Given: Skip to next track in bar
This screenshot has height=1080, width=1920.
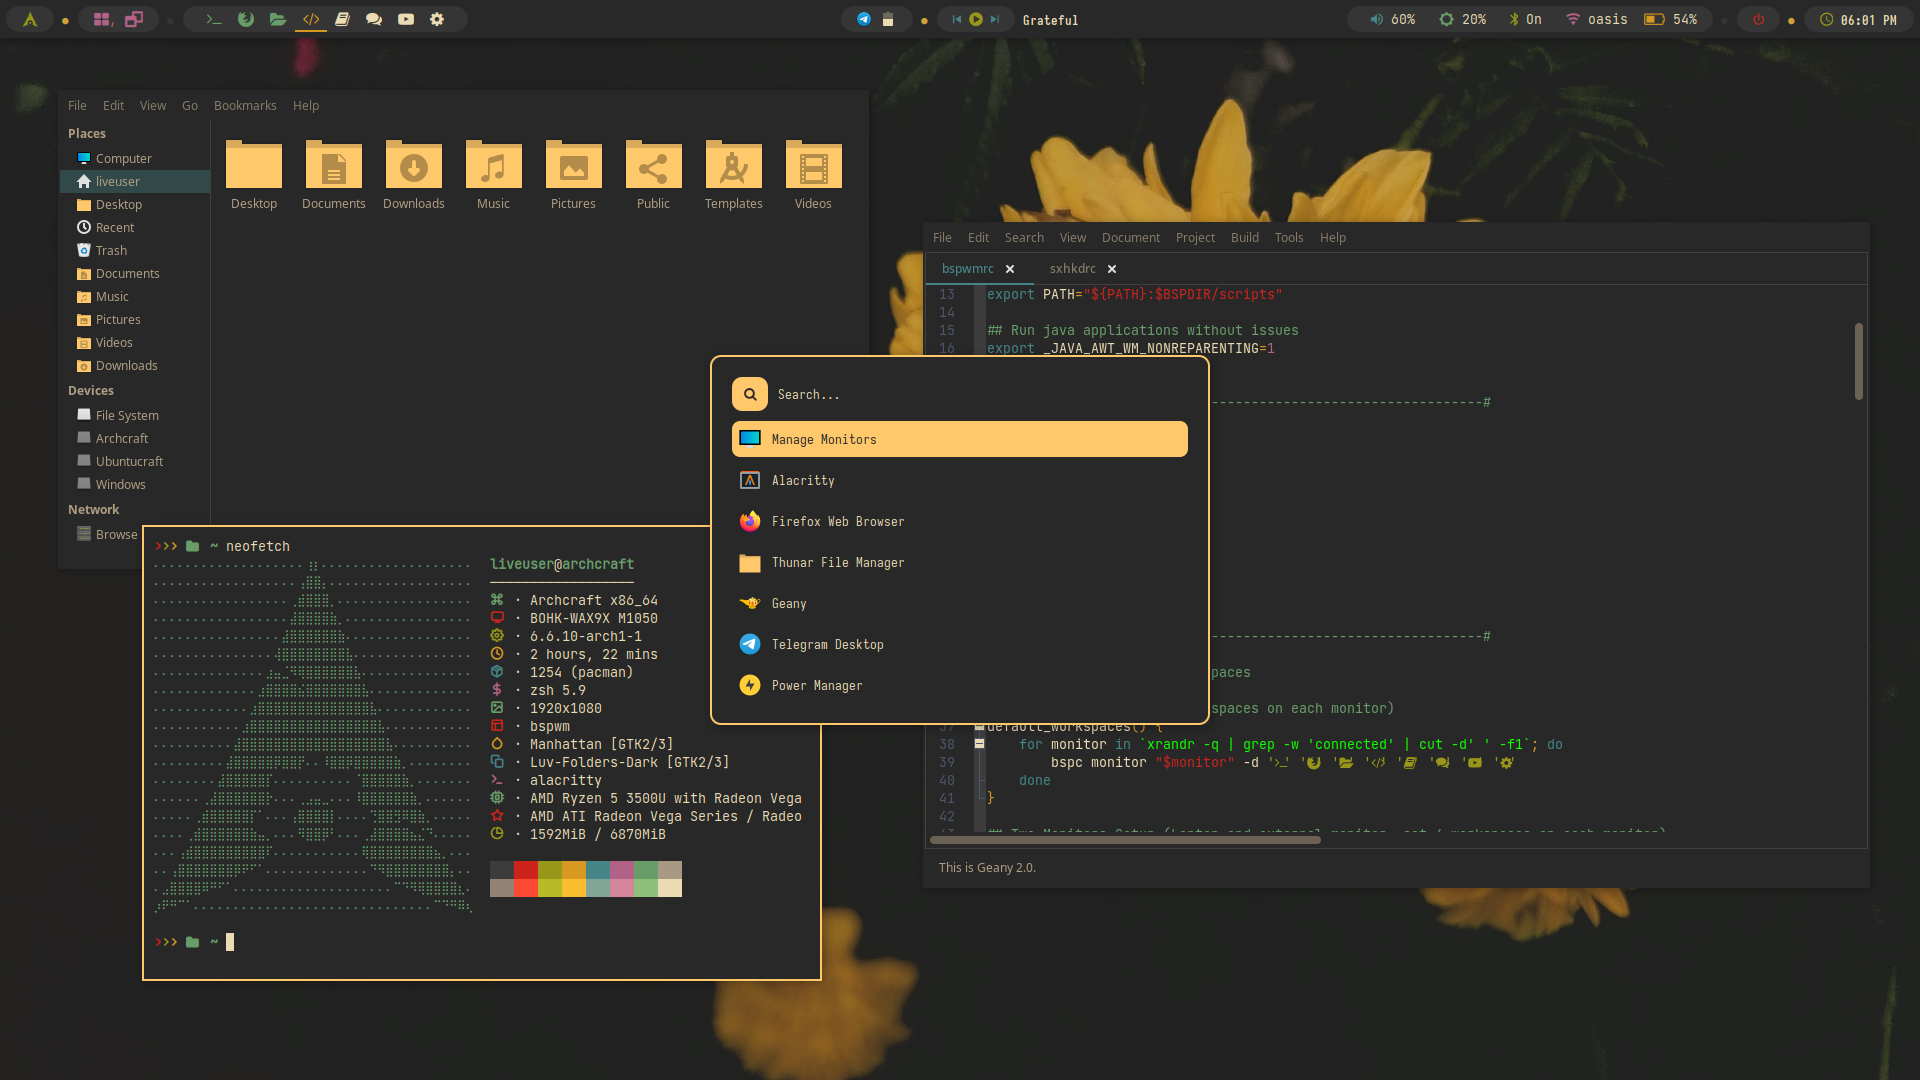Looking at the screenshot, I should [994, 19].
